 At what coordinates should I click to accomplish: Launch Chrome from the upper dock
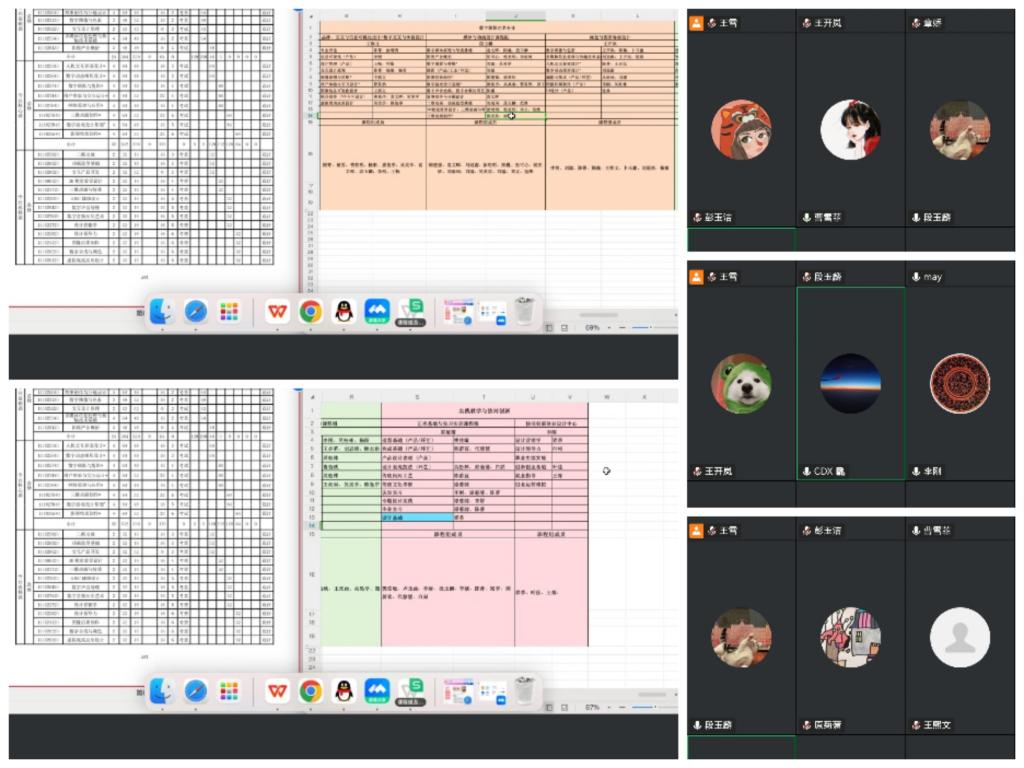tap(310, 312)
